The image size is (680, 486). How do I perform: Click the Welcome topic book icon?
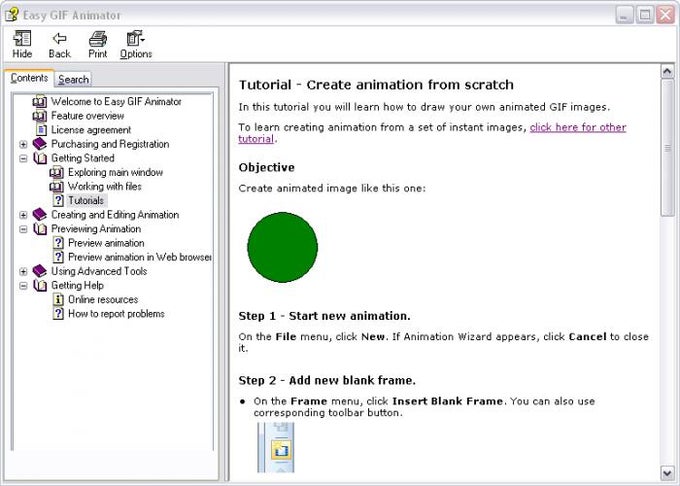pos(39,102)
